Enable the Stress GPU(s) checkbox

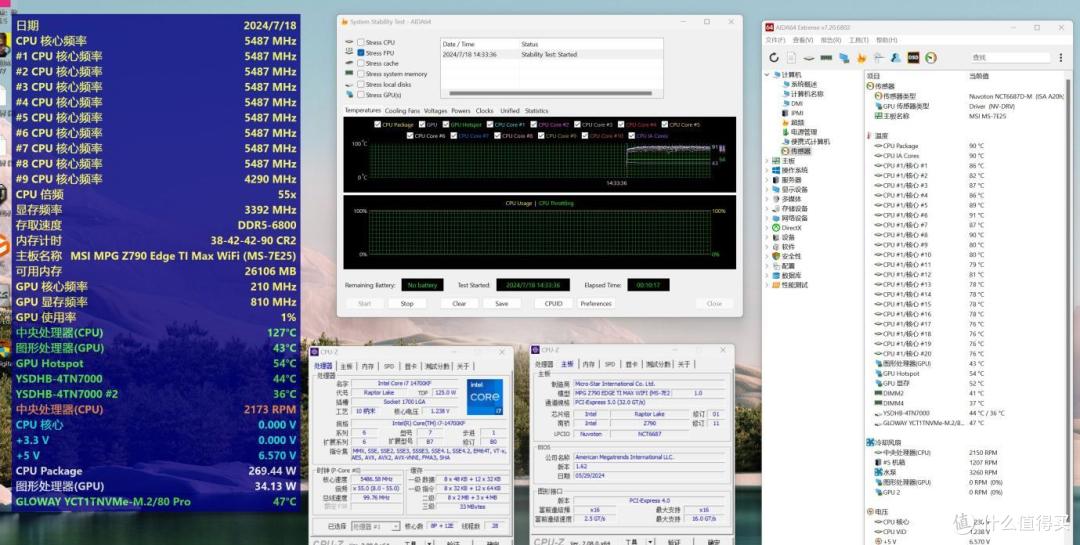[x=361, y=94]
